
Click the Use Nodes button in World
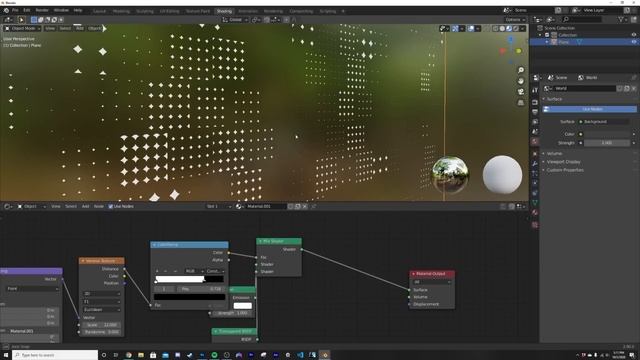(x=590, y=109)
